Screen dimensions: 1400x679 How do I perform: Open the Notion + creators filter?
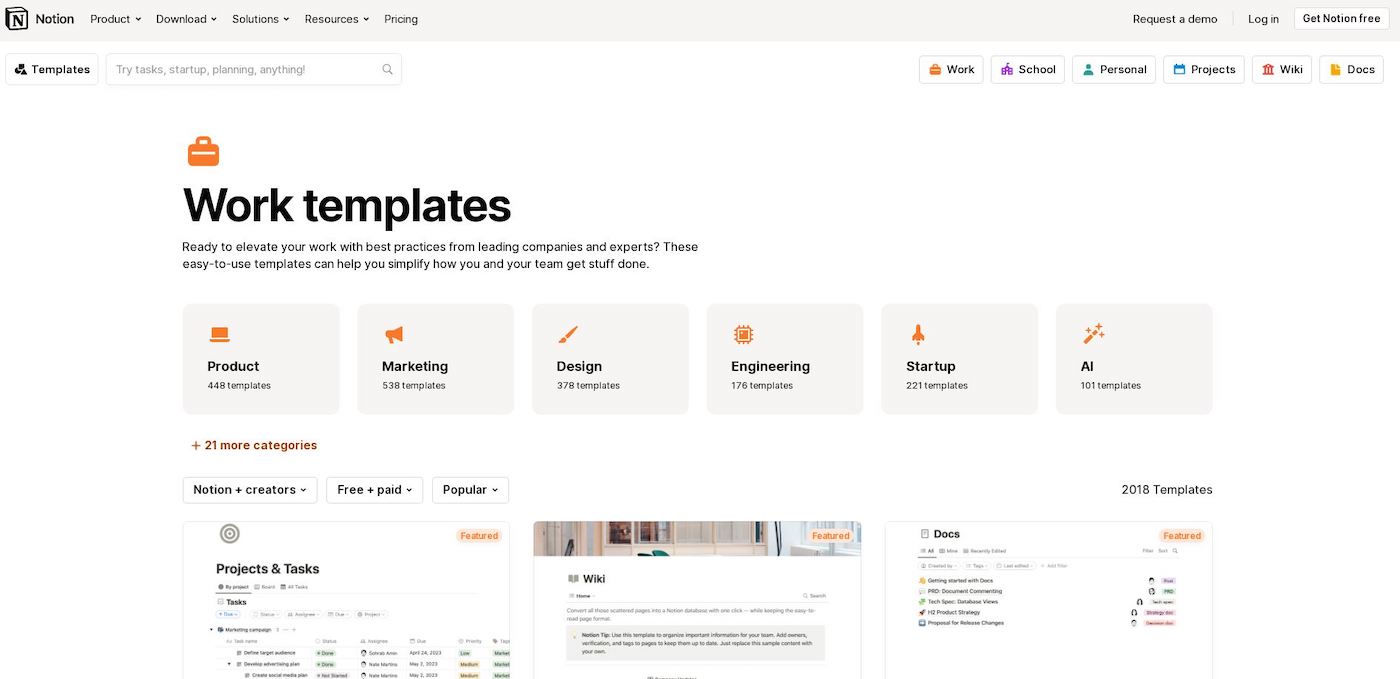[x=249, y=489]
